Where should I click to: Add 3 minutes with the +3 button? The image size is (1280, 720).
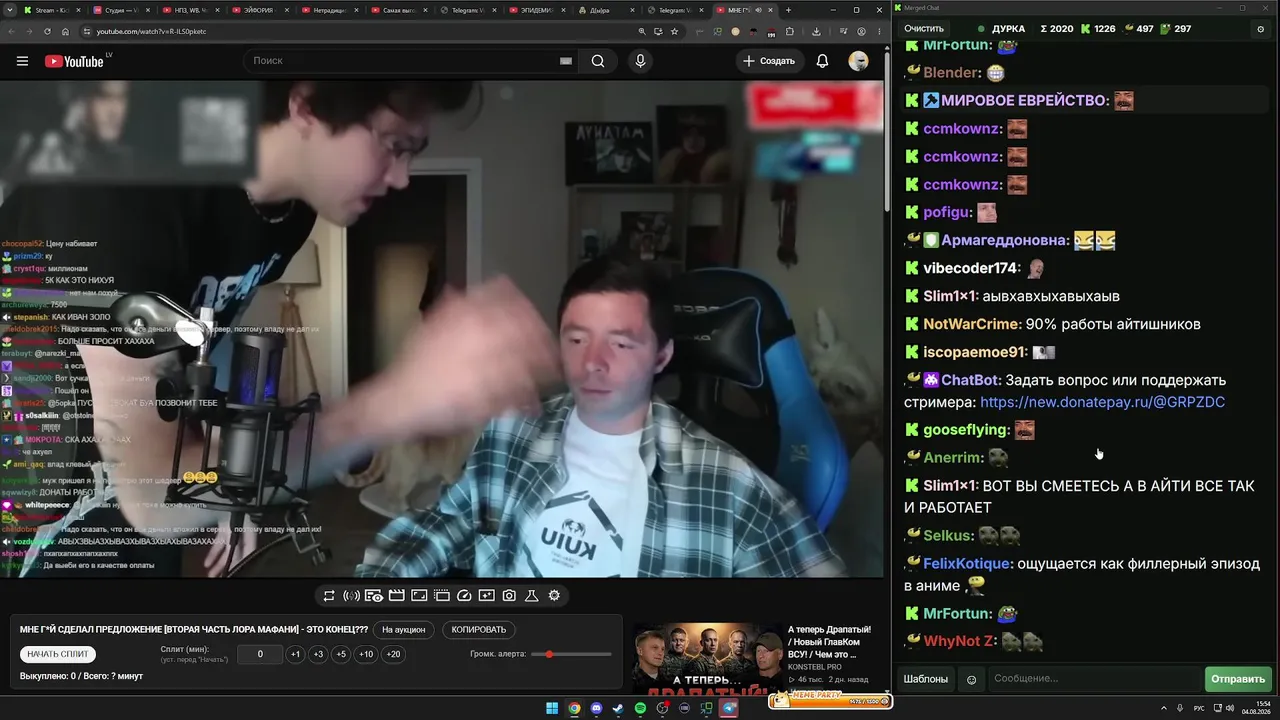pos(318,654)
